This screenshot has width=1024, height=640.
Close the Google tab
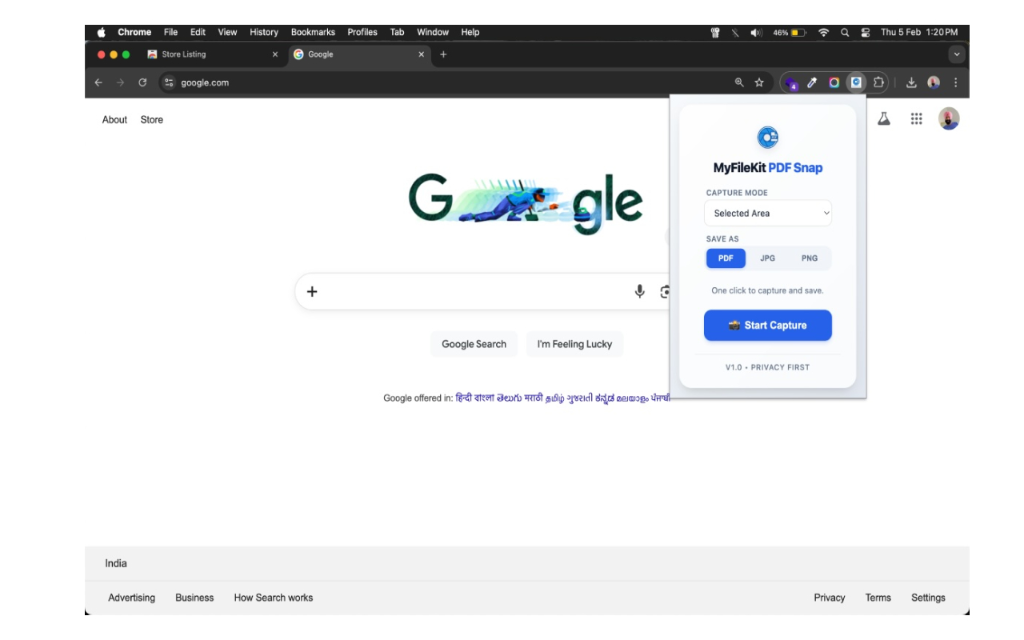point(421,54)
